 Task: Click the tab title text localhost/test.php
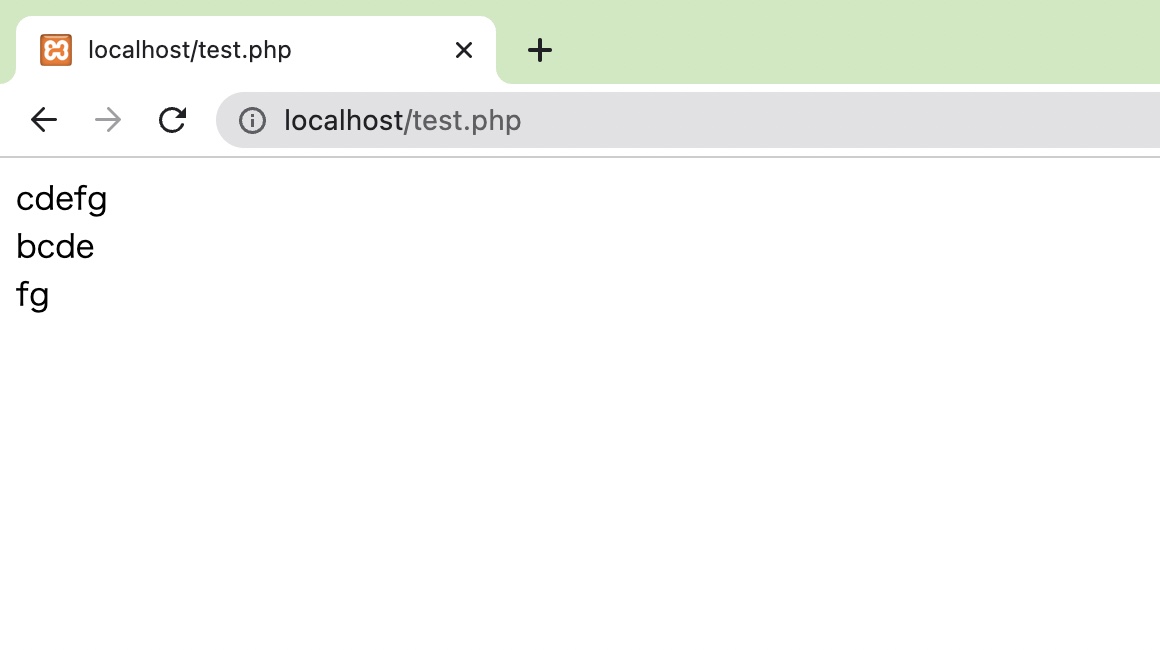point(189,49)
